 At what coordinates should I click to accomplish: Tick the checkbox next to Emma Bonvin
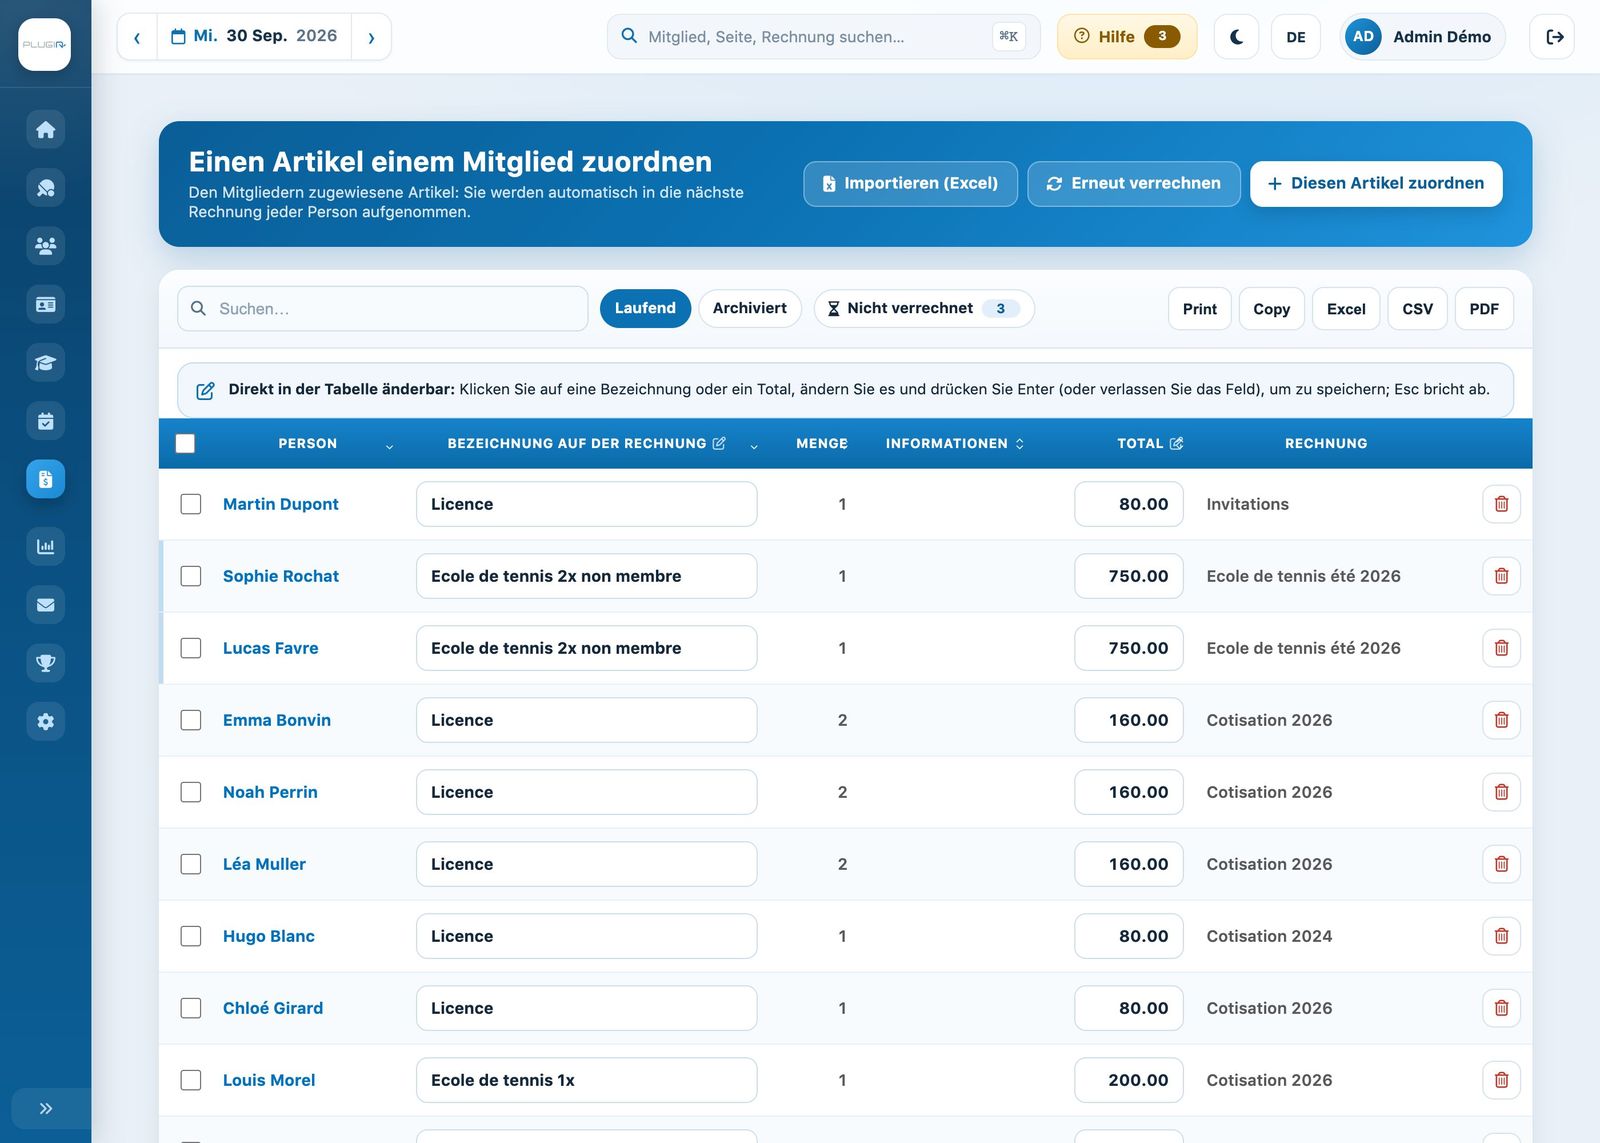tap(191, 720)
